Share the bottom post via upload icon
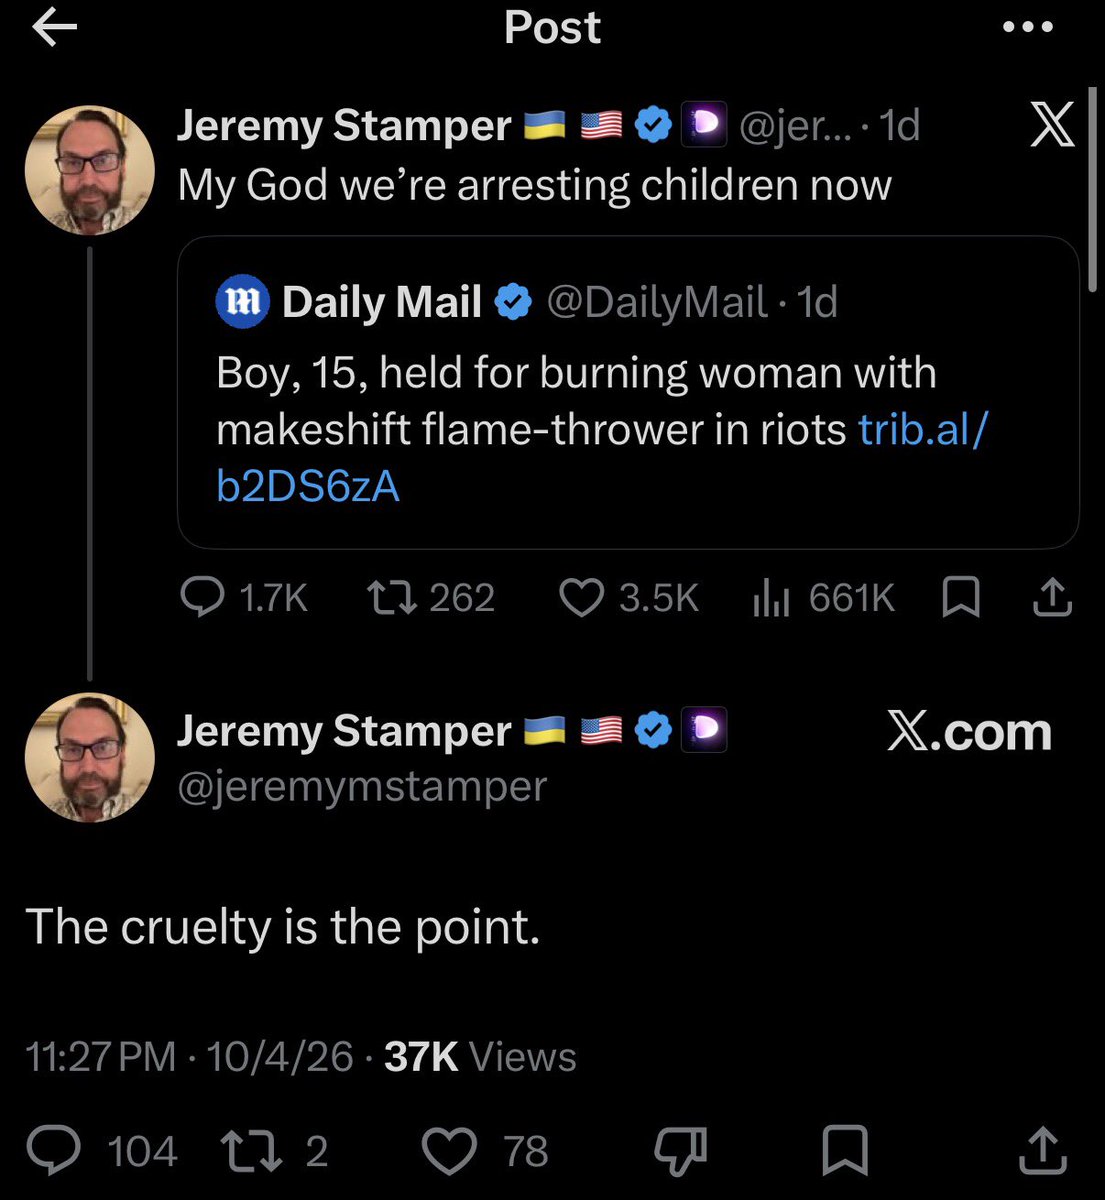 click(1043, 1150)
